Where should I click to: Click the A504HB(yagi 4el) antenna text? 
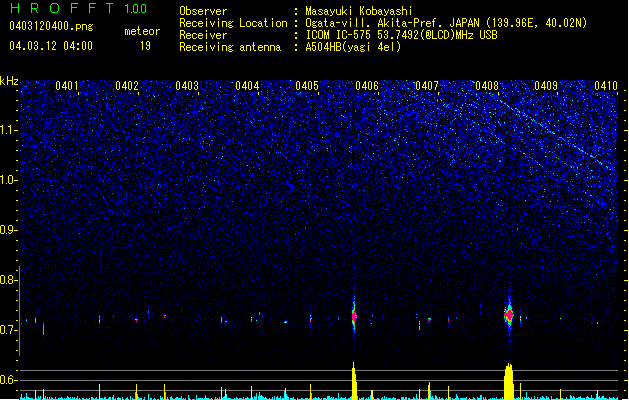tap(353, 47)
